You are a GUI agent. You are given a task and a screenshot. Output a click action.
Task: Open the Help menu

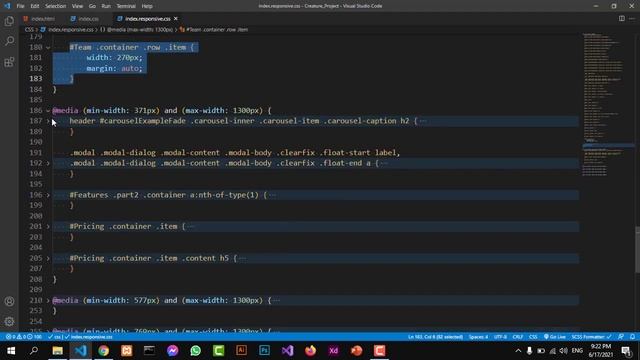(147, 6)
